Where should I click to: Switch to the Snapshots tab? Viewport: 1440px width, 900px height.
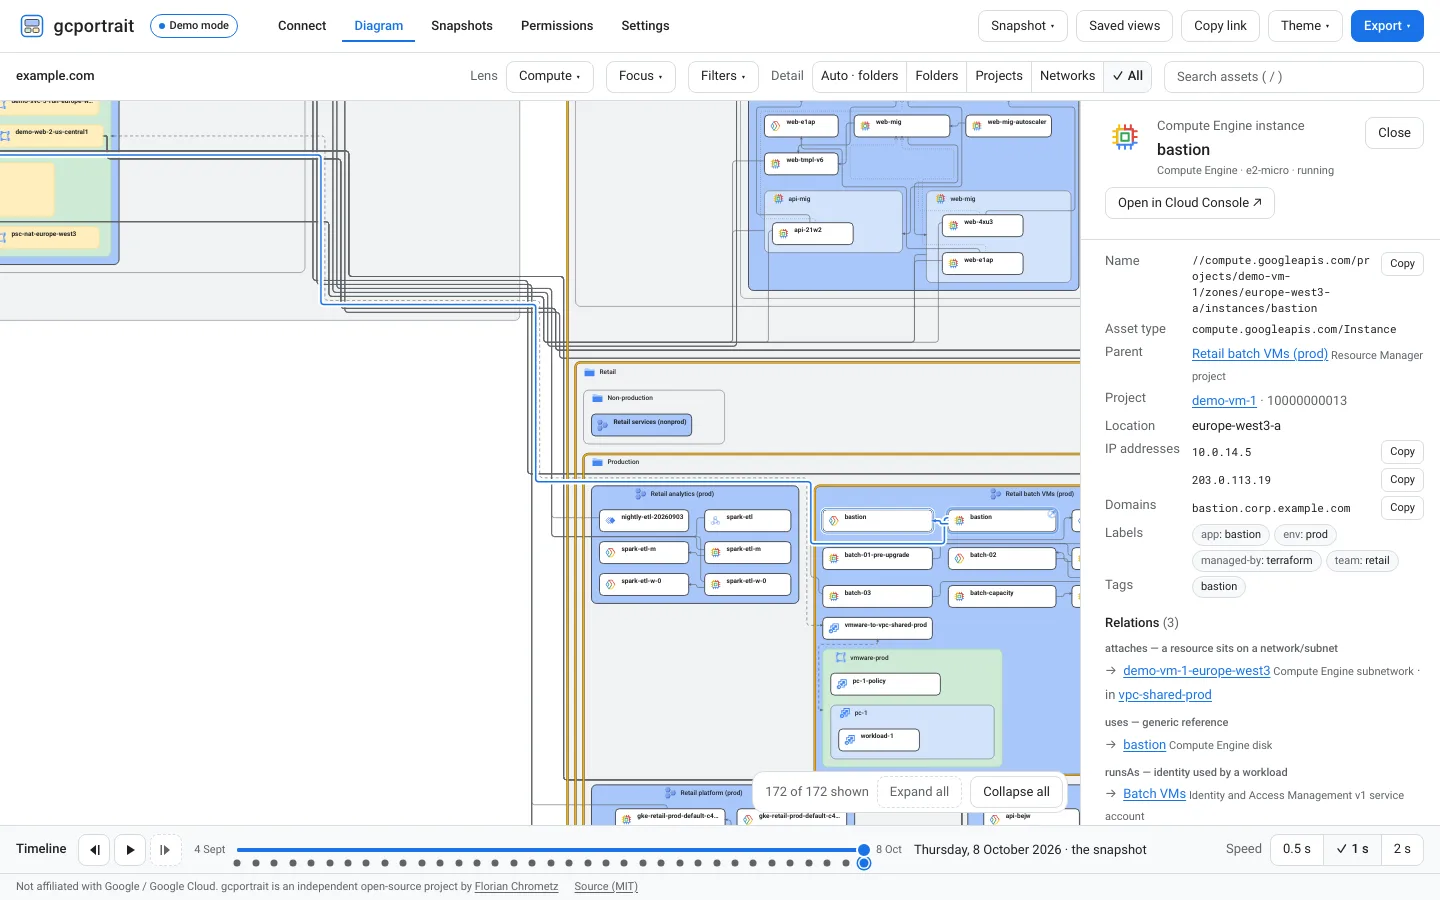pos(462,26)
